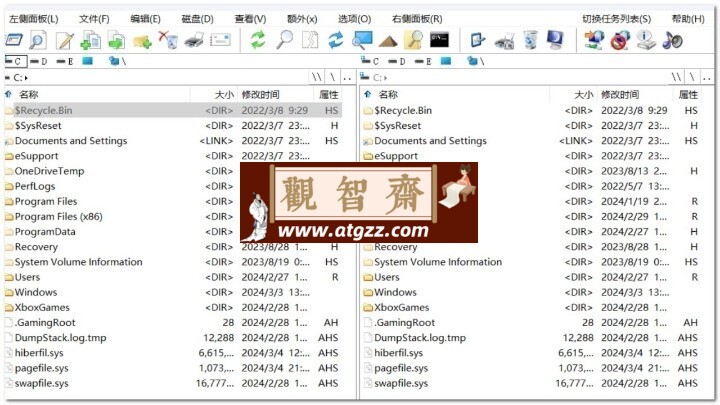Image resolution: width=720 pixels, height=405 pixels.
Task: Click the checkmark document icon
Action: click(x=478, y=40)
